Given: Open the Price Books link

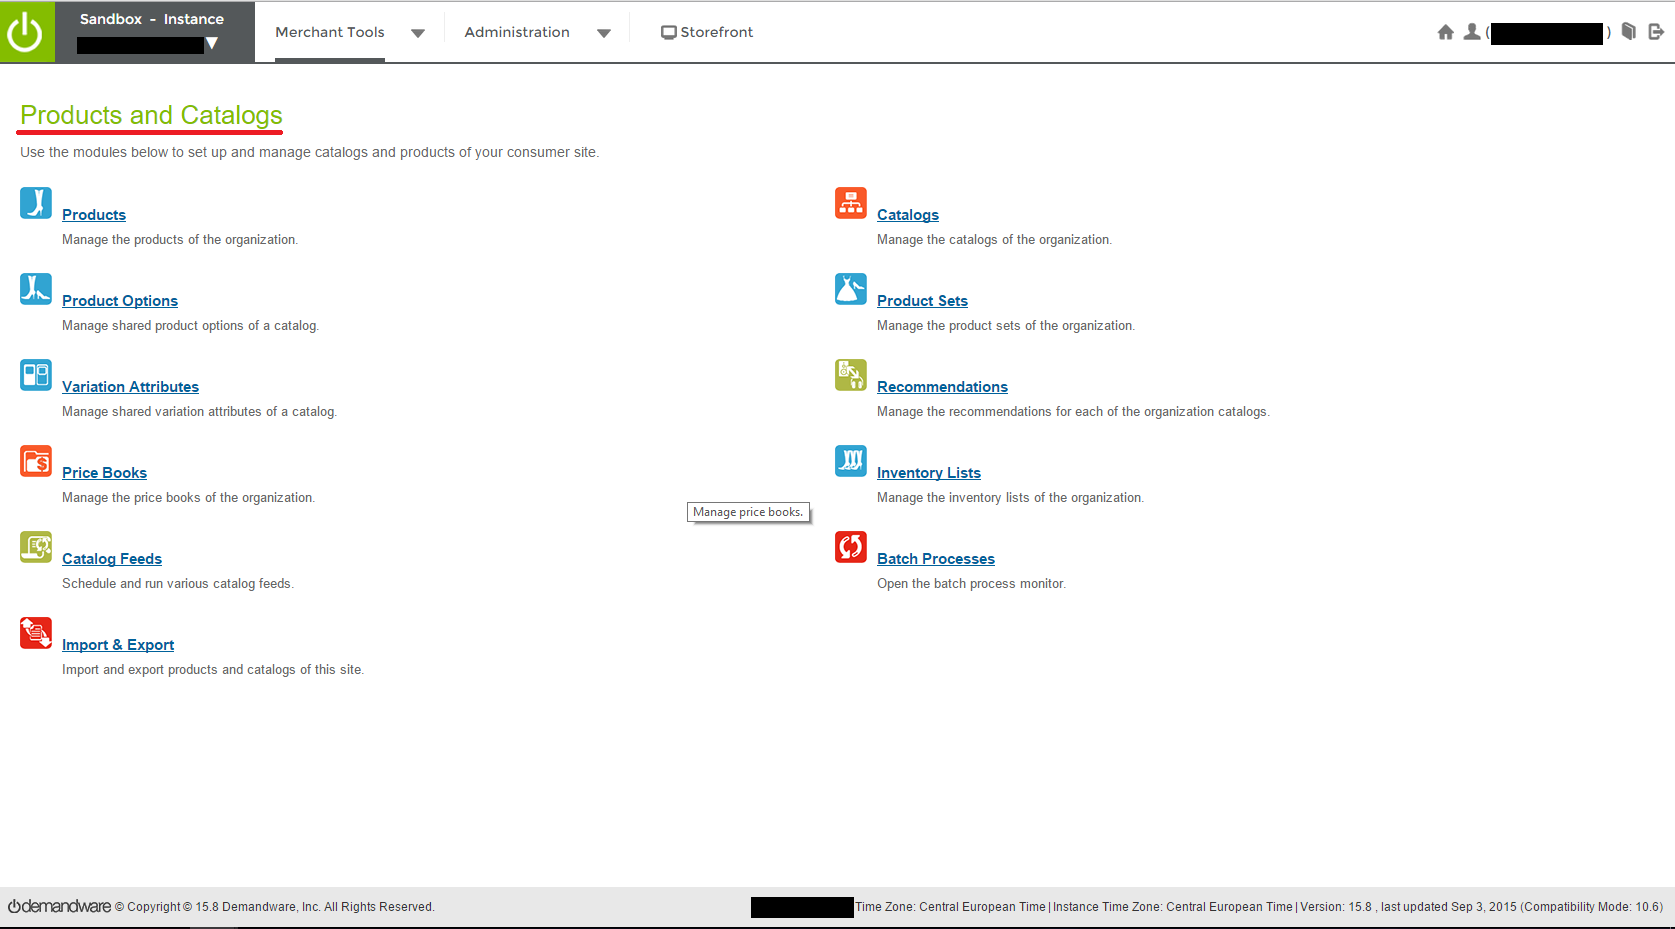Looking at the screenshot, I should (x=104, y=473).
